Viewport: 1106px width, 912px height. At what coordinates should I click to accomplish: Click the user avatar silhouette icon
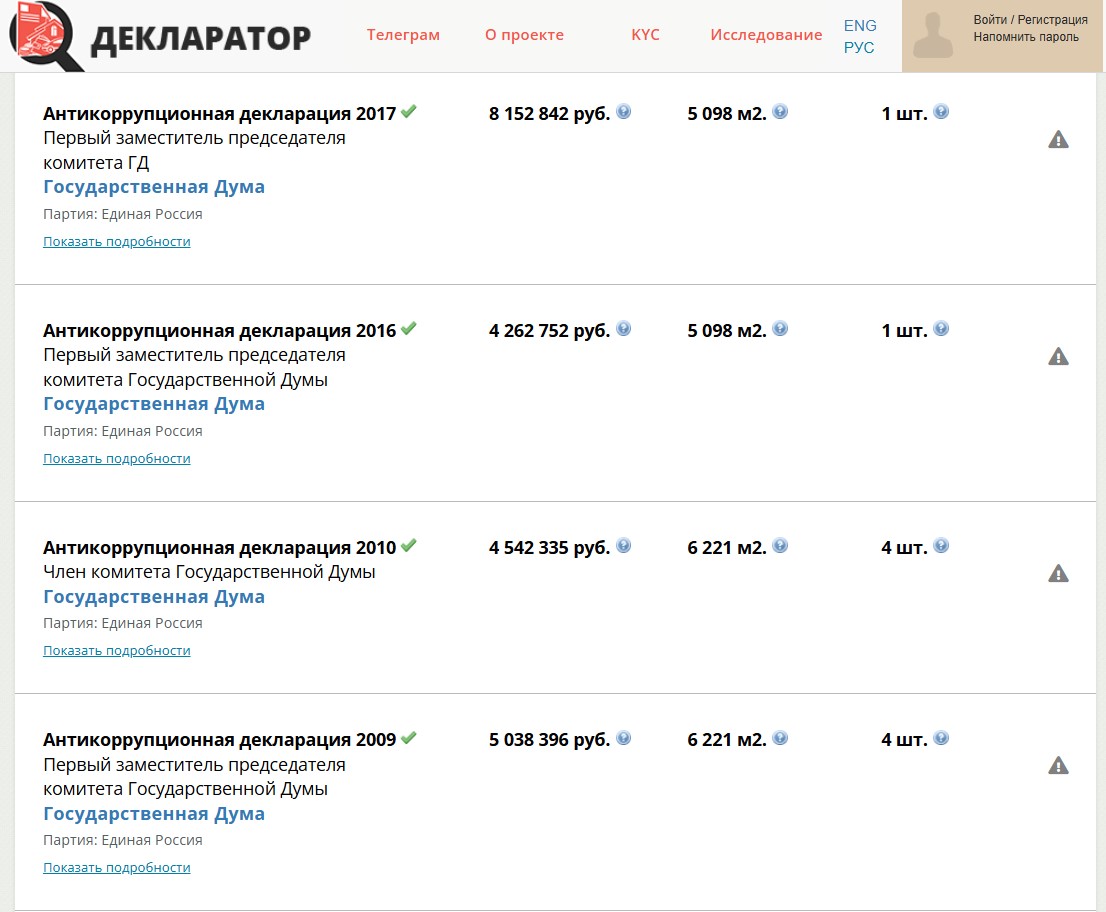coord(933,36)
